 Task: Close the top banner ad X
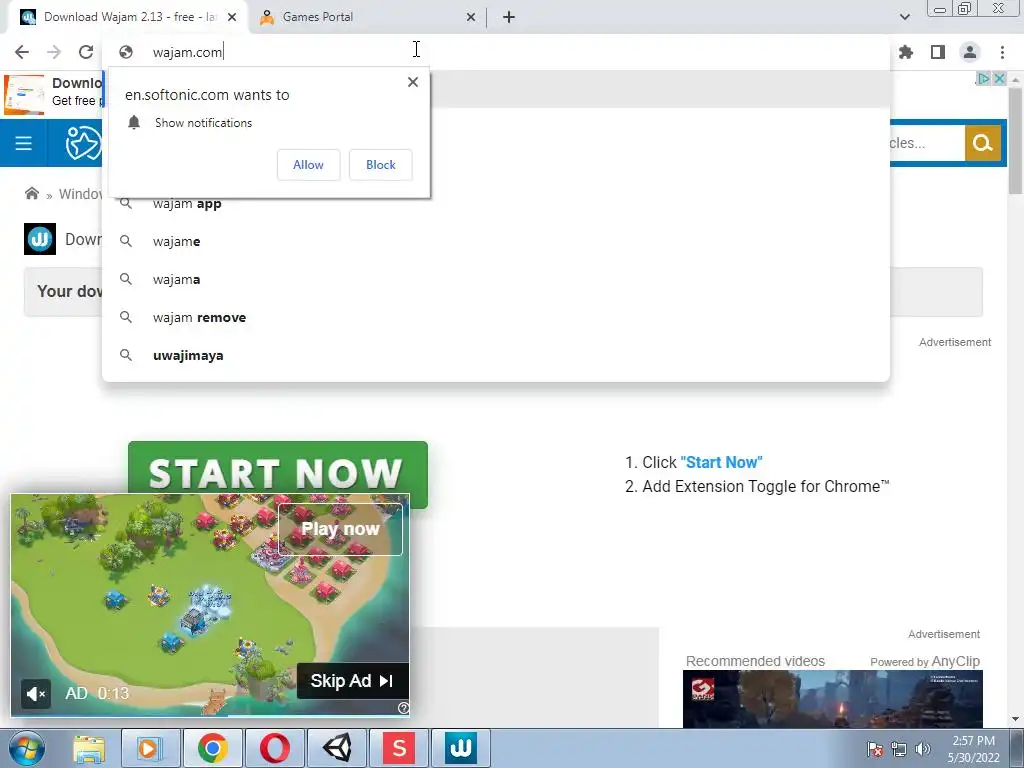pyautogui.click(x=999, y=78)
